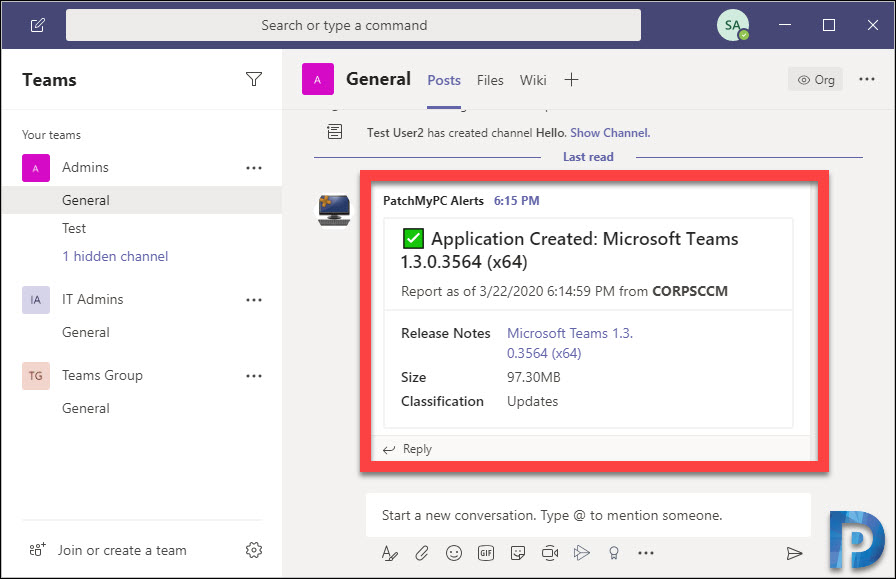Click the Admins team avatar

(x=36, y=168)
